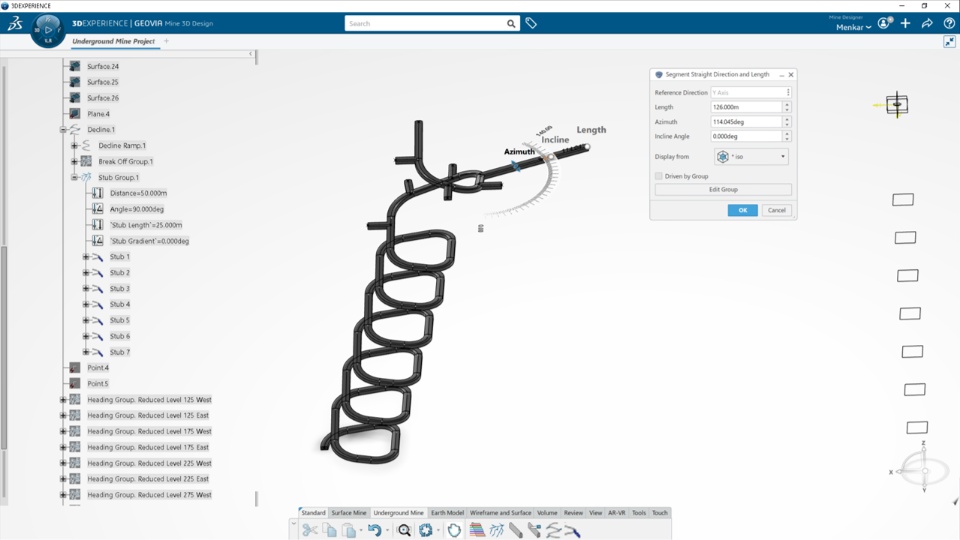Expand the Stub 1 tree node
Image resolution: width=960 pixels, height=540 pixels.
click(86, 257)
